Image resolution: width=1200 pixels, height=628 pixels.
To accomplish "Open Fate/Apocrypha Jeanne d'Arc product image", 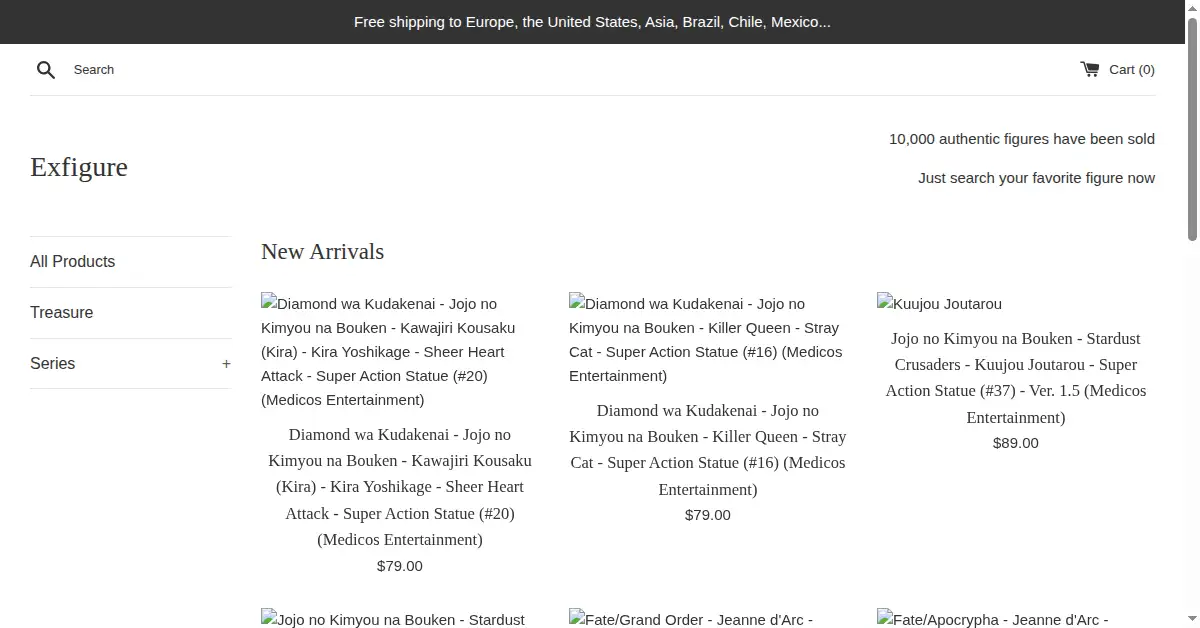I will 1016,618.
